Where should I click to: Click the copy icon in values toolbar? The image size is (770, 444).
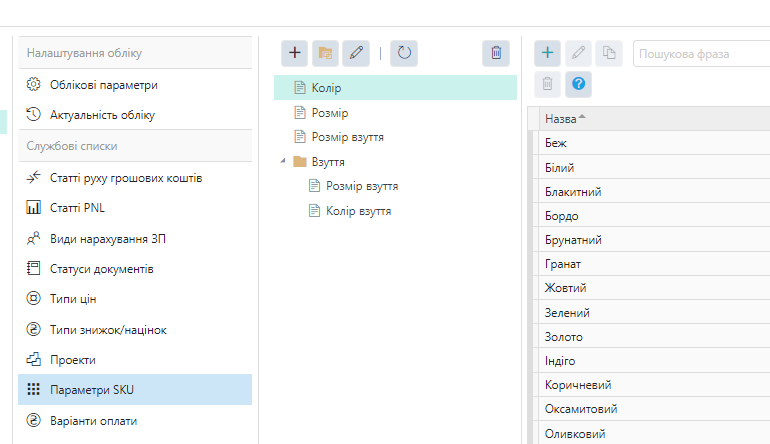coord(607,53)
